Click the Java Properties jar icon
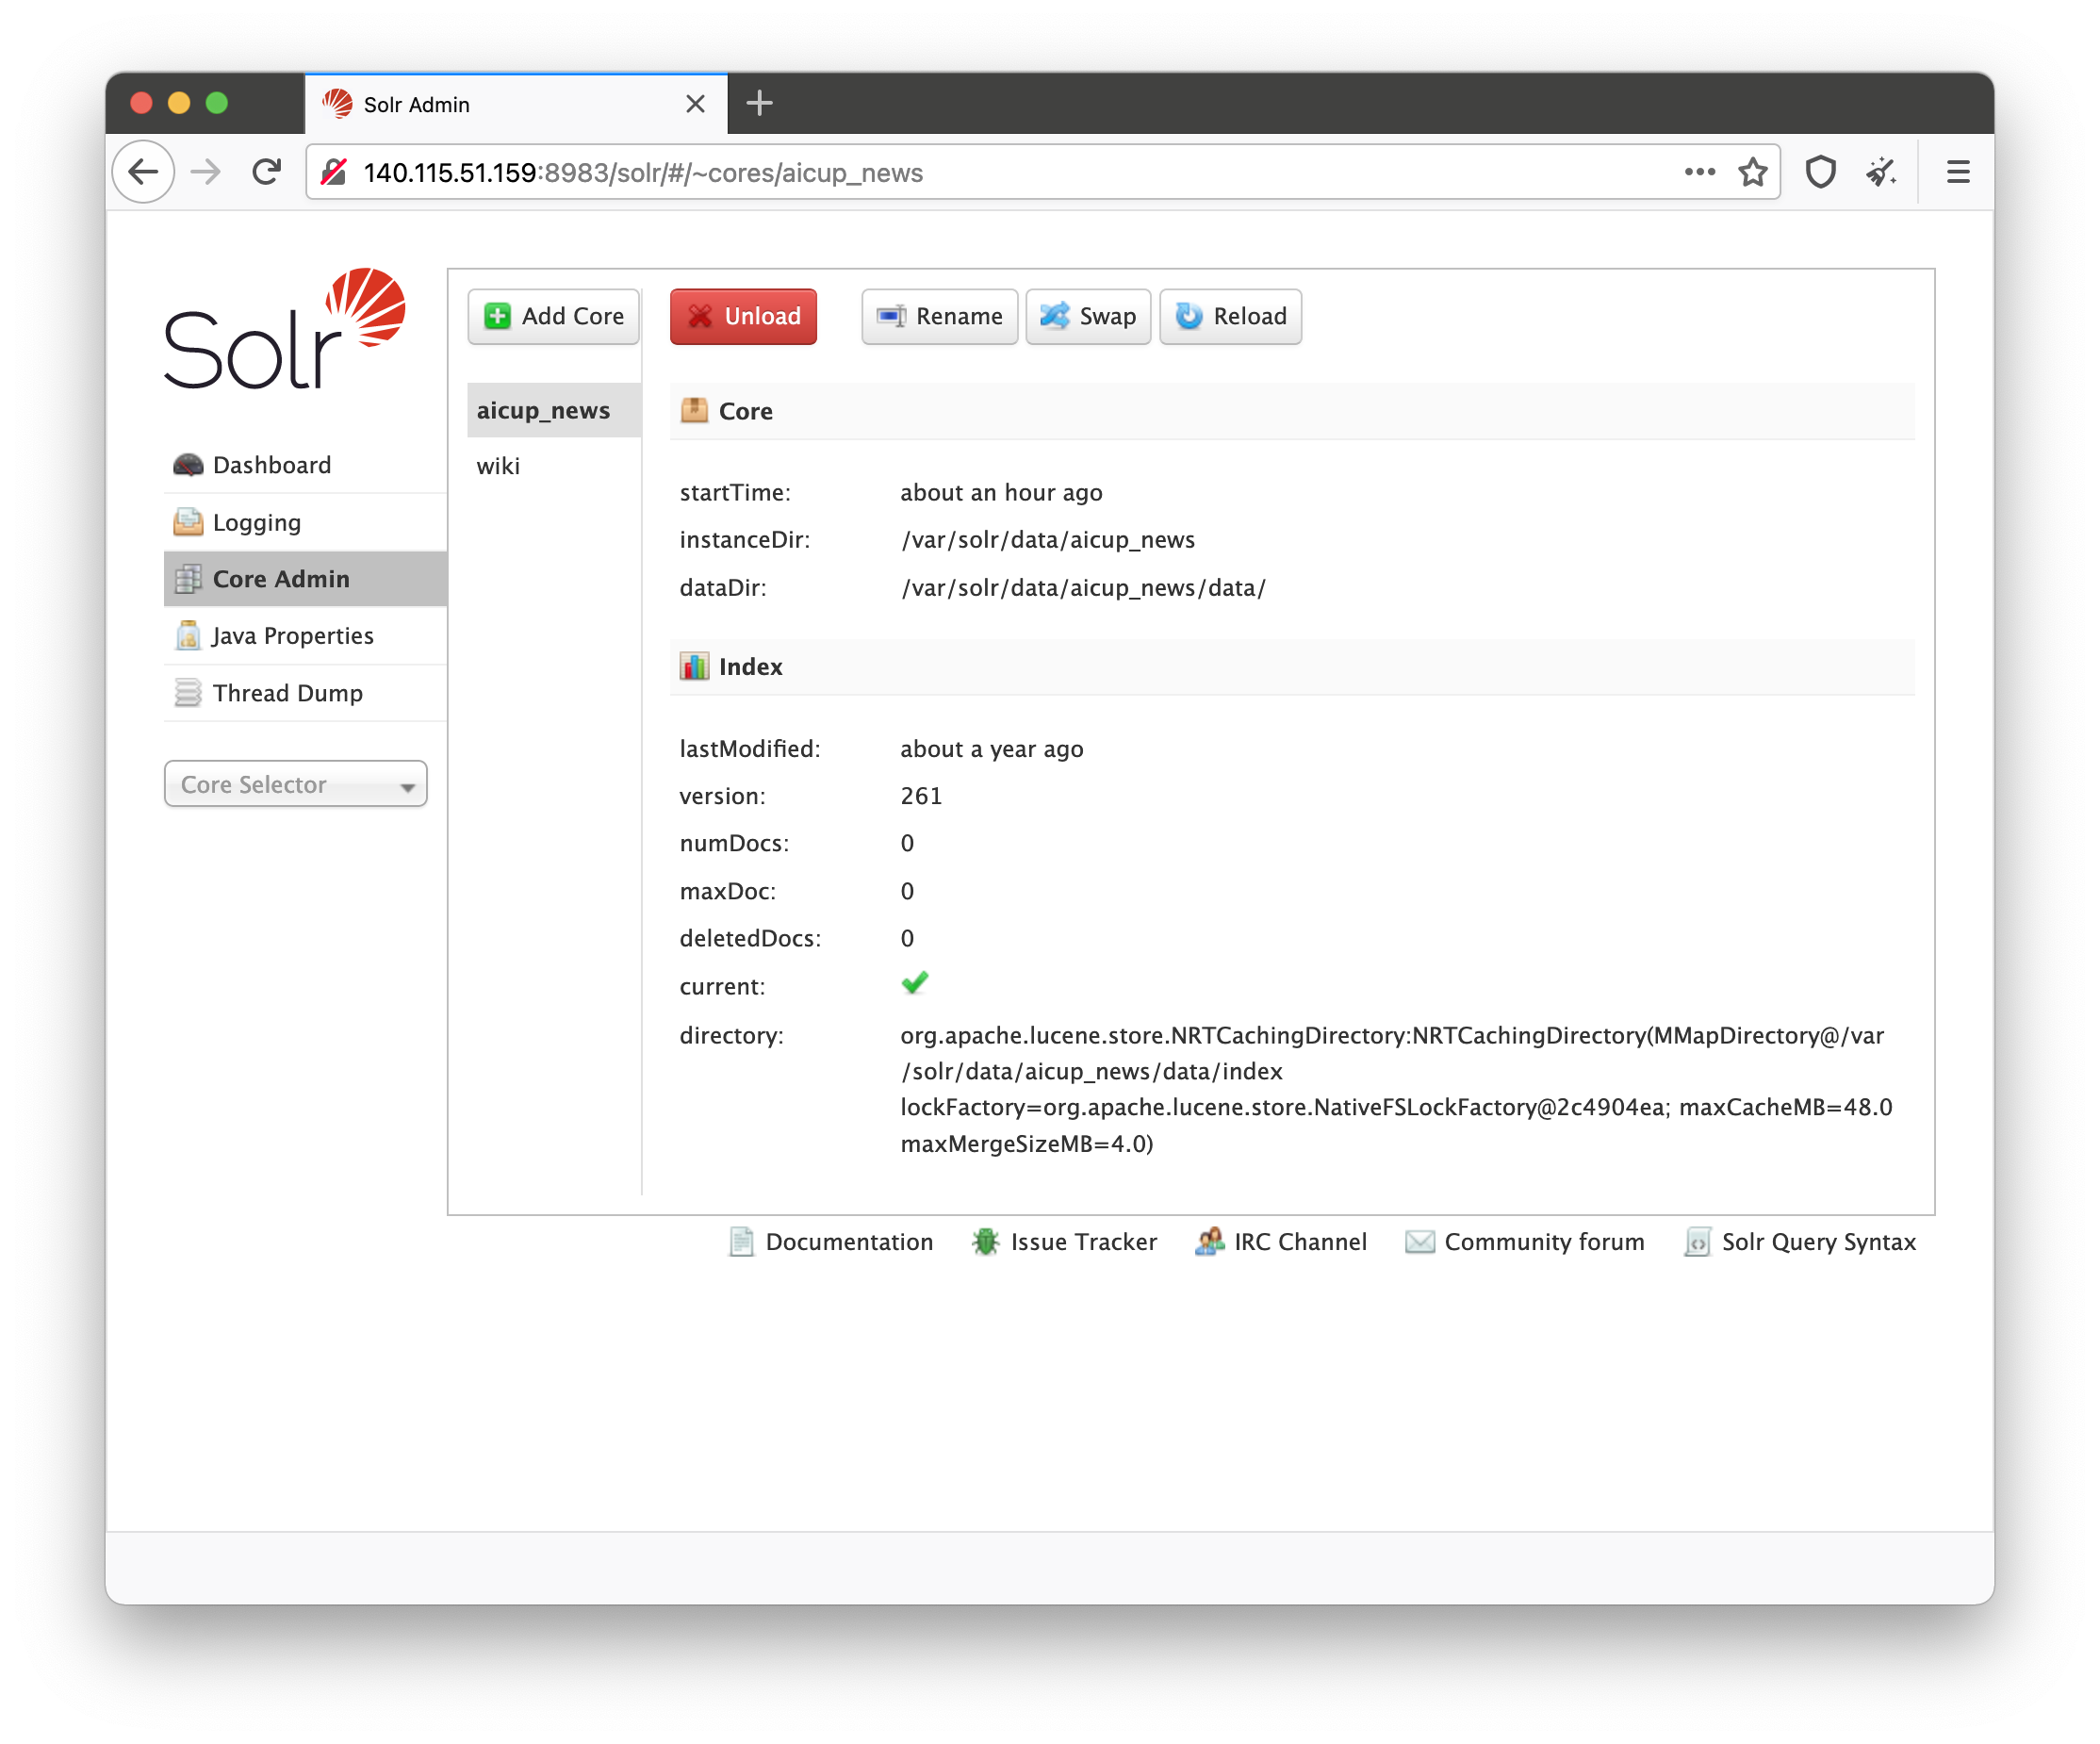The height and width of the screenshot is (1744, 2100). pos(188,636)
